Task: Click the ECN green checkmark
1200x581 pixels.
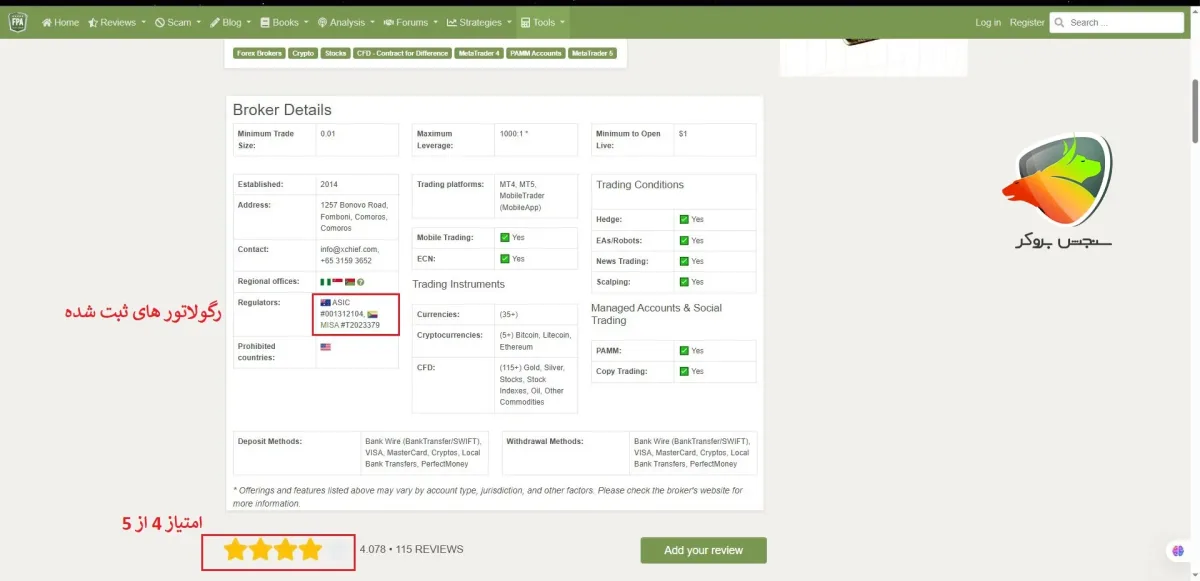Action: click(x=504, y=259)
